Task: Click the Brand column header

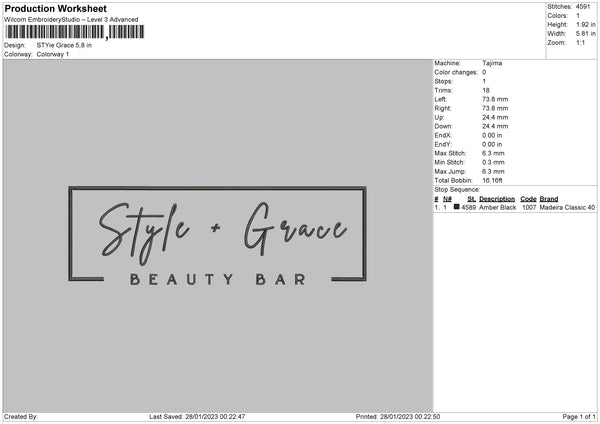Action: 549,199
